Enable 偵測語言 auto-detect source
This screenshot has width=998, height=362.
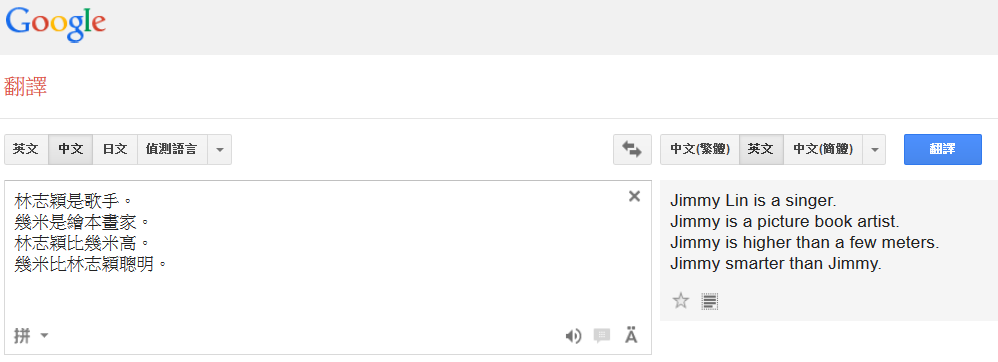tap(172, 150)
